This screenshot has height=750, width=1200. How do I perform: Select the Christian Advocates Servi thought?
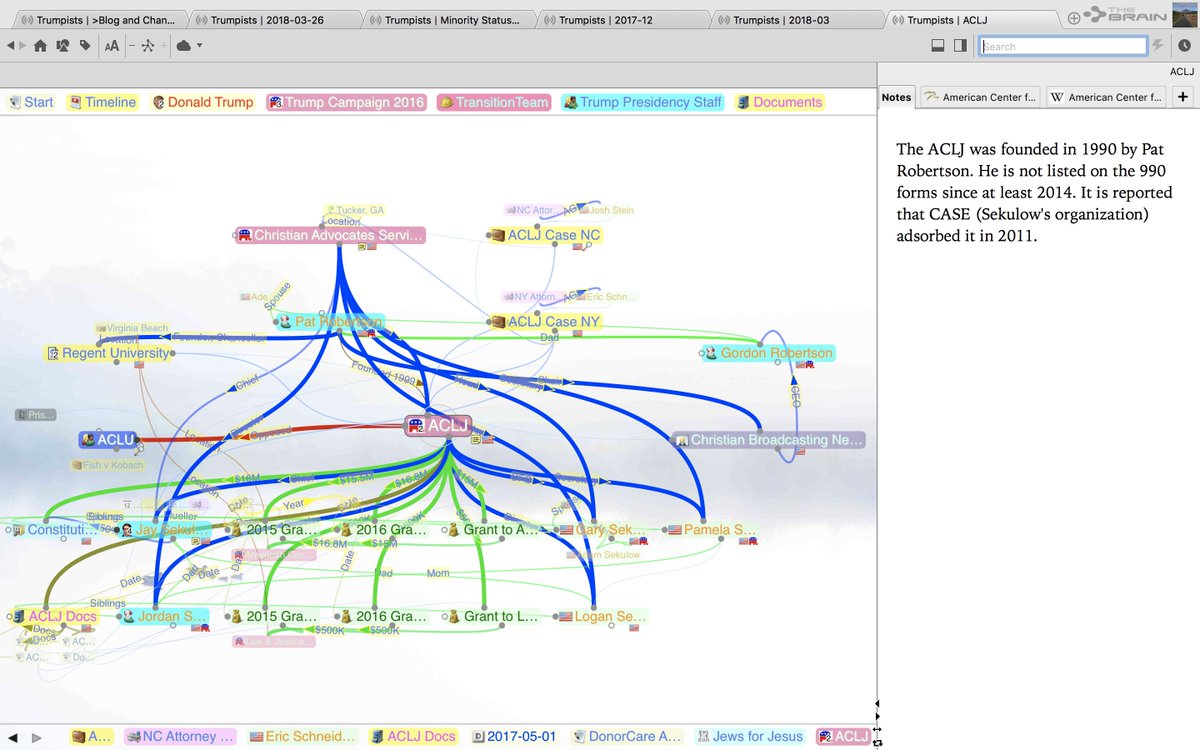331,235
